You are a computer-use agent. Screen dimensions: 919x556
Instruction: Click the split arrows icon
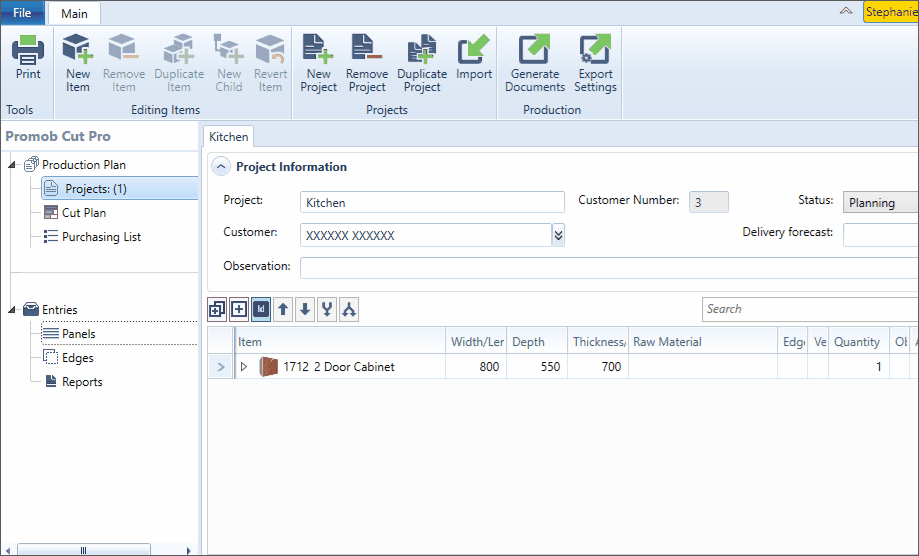349,309
